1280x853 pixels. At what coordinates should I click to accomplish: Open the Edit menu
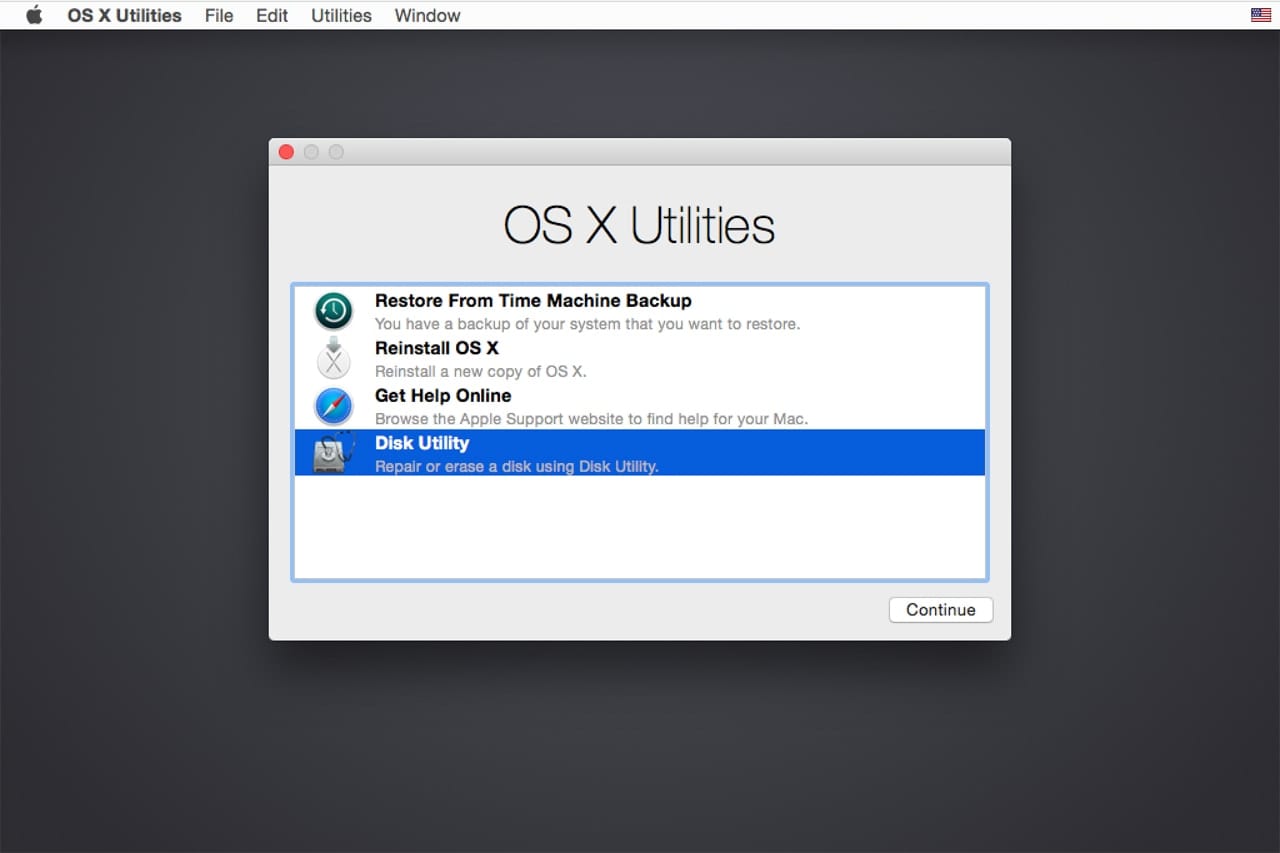click(x=271, y=15)
